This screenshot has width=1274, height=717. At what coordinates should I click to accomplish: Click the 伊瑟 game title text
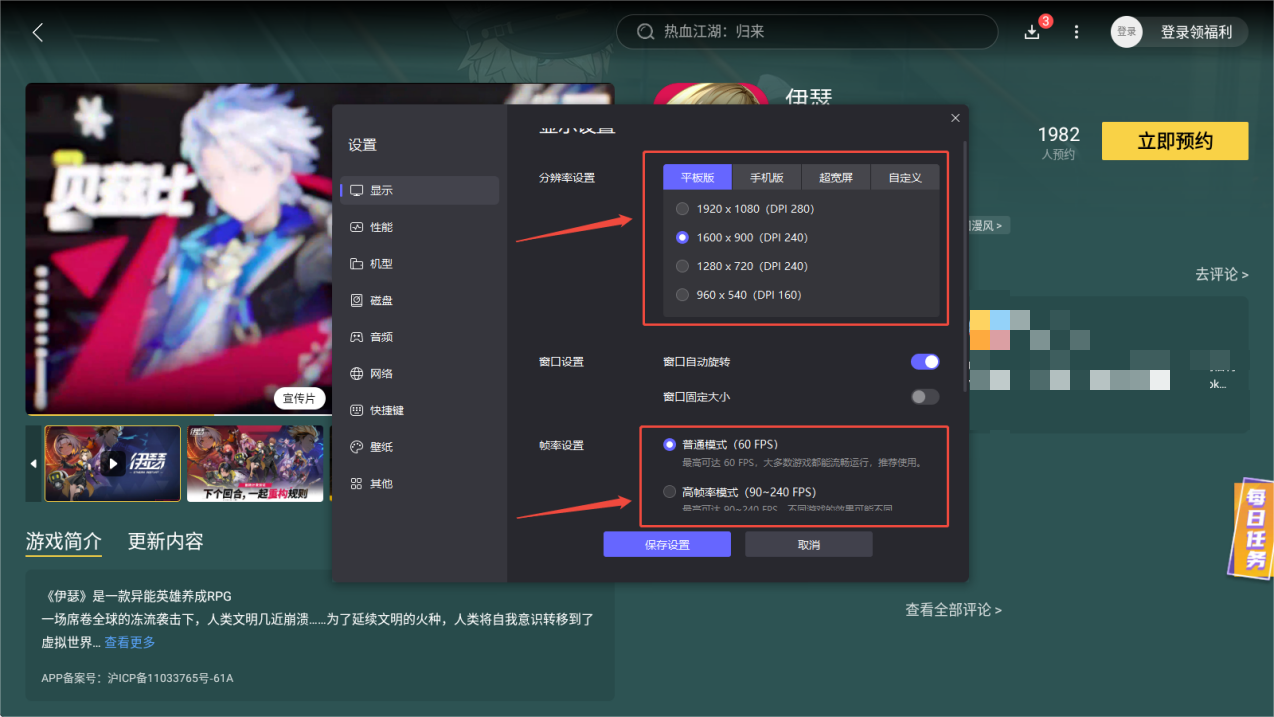[x=809, y=97]
